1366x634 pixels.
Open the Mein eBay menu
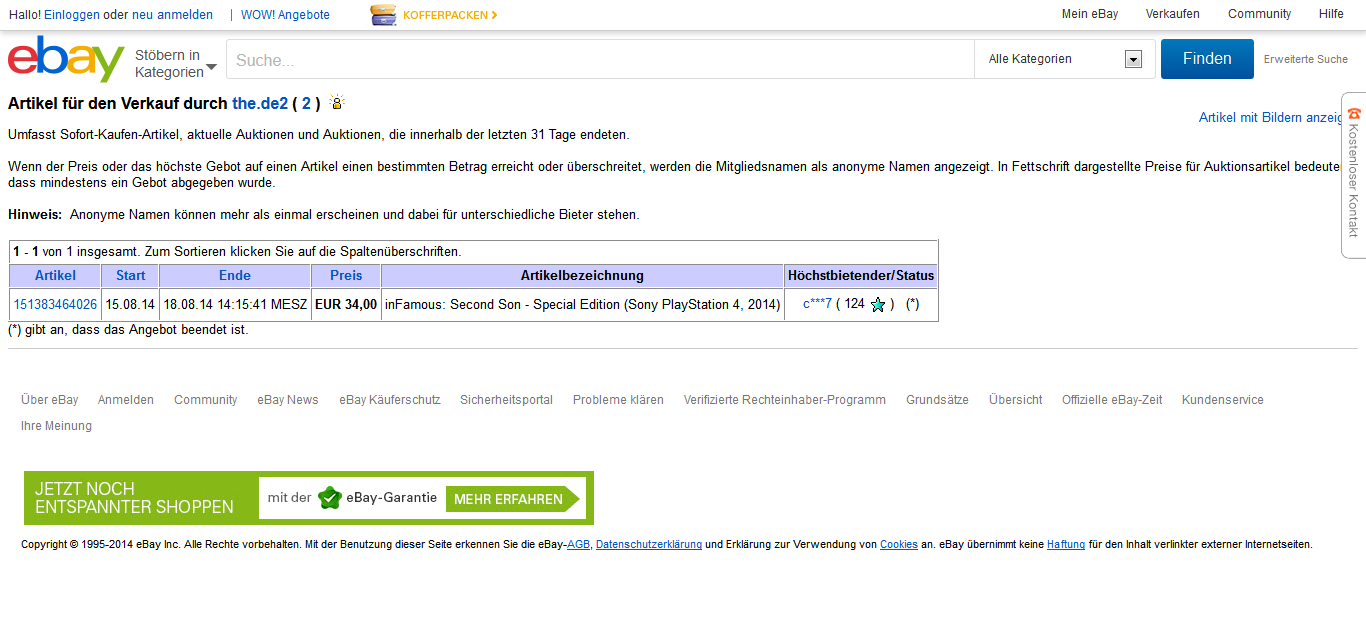pyautogui.click(x=1090, y=14)
